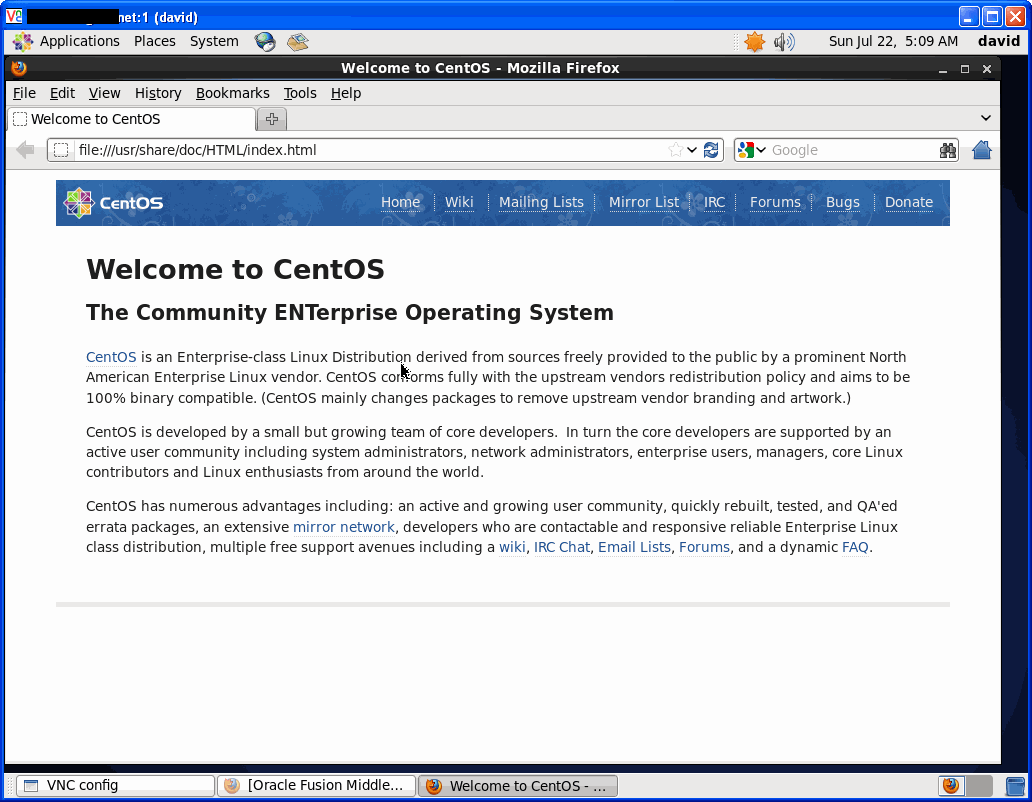Click the trash icon in bottom panel
1032x802 pixels.
point(1016,786)
